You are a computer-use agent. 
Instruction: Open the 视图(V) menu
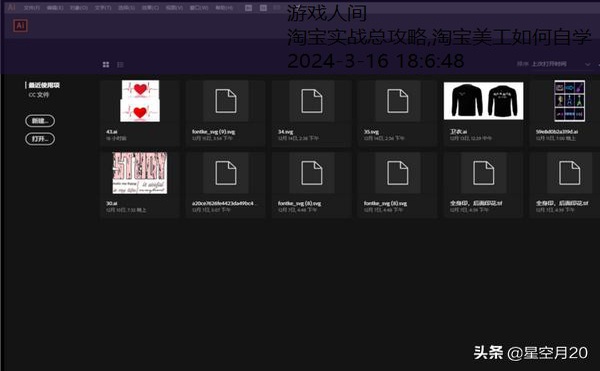click(x=174, y=8)
